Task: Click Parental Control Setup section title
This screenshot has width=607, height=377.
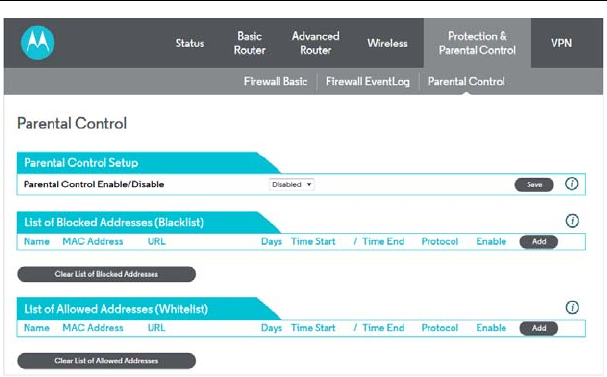Action: click(x=81, y=163)
